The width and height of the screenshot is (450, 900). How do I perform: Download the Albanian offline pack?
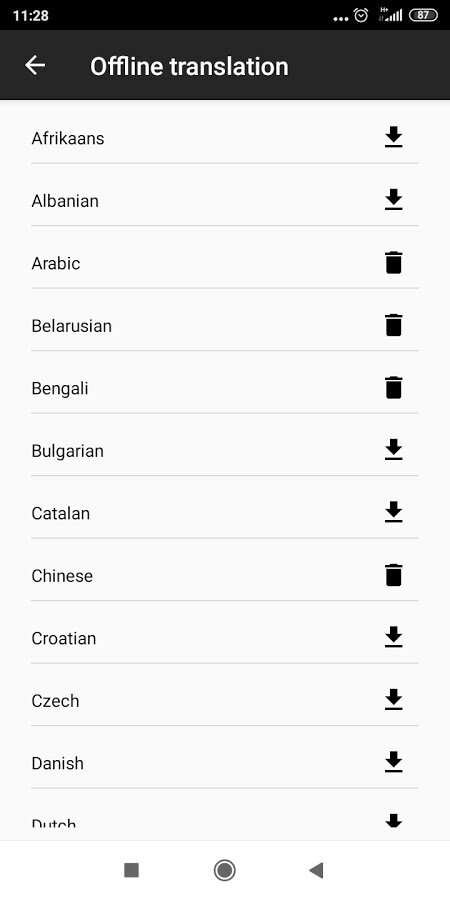click(393, 200)
